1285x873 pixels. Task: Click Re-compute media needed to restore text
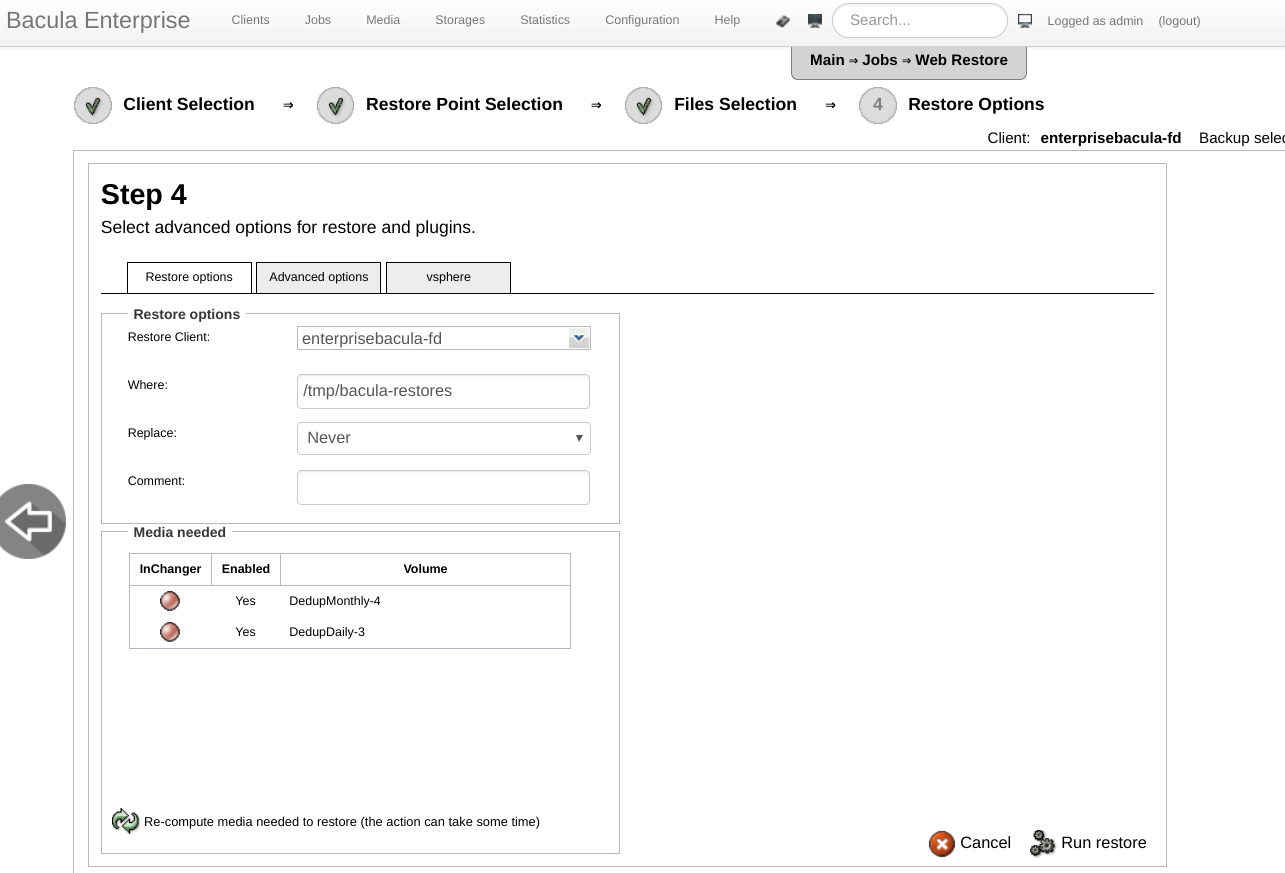click(x=342, y=822)
